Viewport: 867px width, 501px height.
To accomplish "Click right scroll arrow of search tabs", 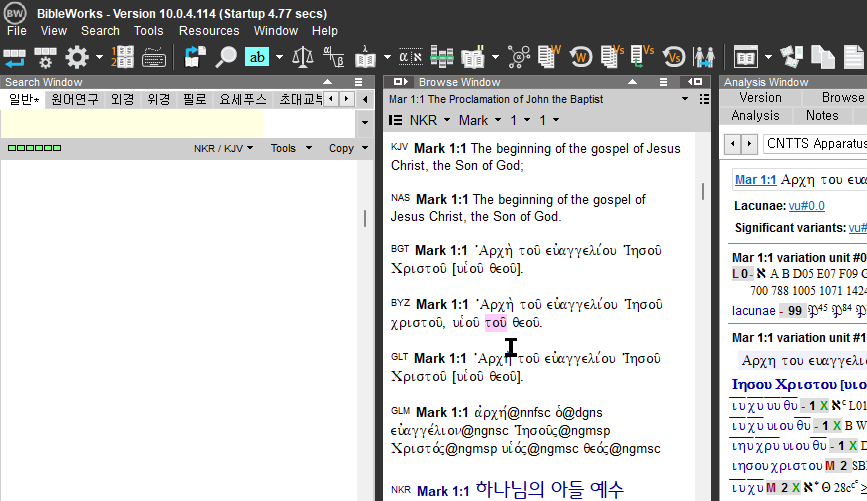I will point(347,100).
